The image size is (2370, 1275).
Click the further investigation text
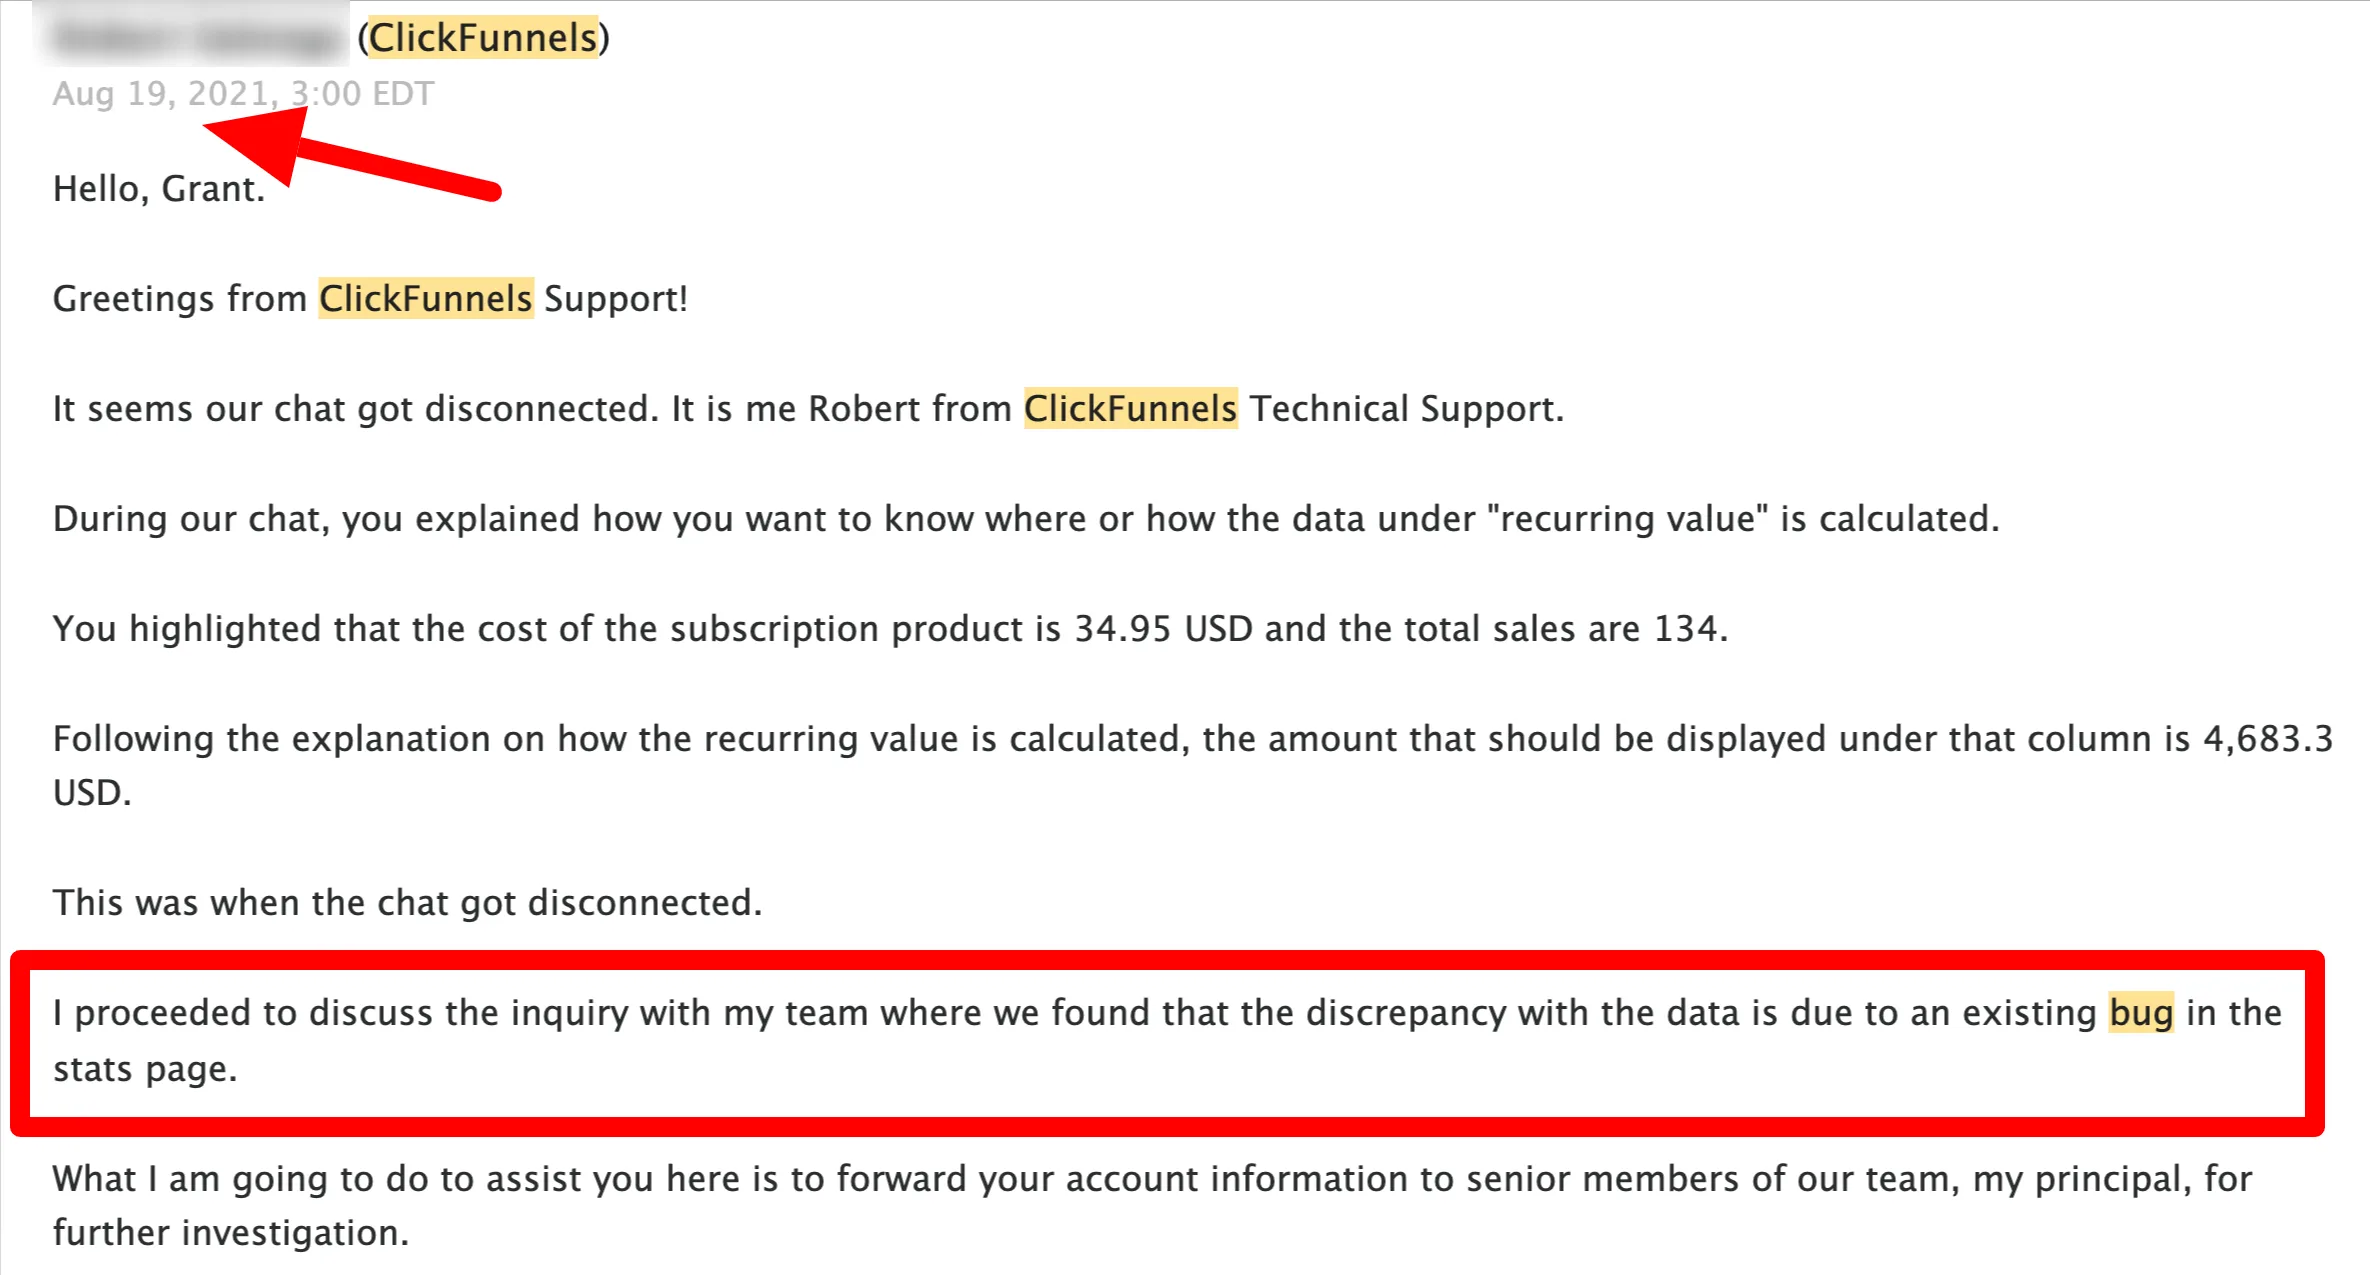231,1233
